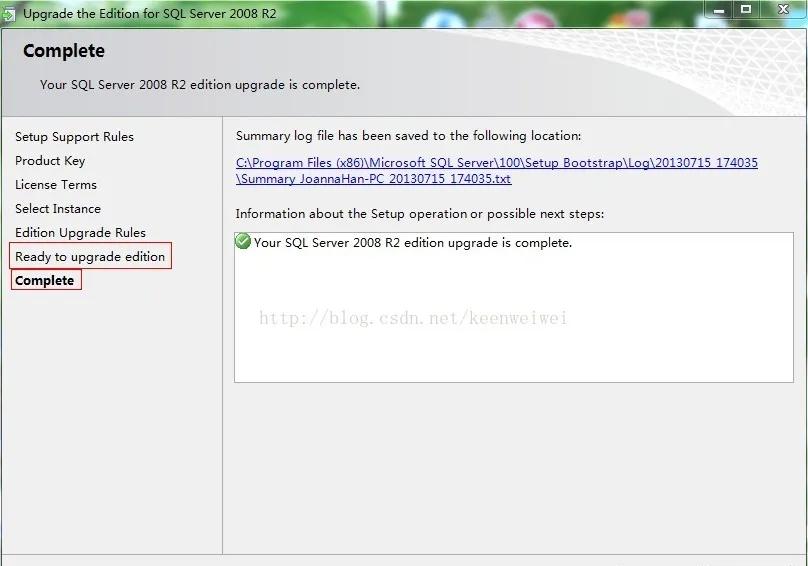The height and width of the screenshot is (566, 808).
Task: Select the bold Complete step in sidebar
Action: click(x=45, y=280)
